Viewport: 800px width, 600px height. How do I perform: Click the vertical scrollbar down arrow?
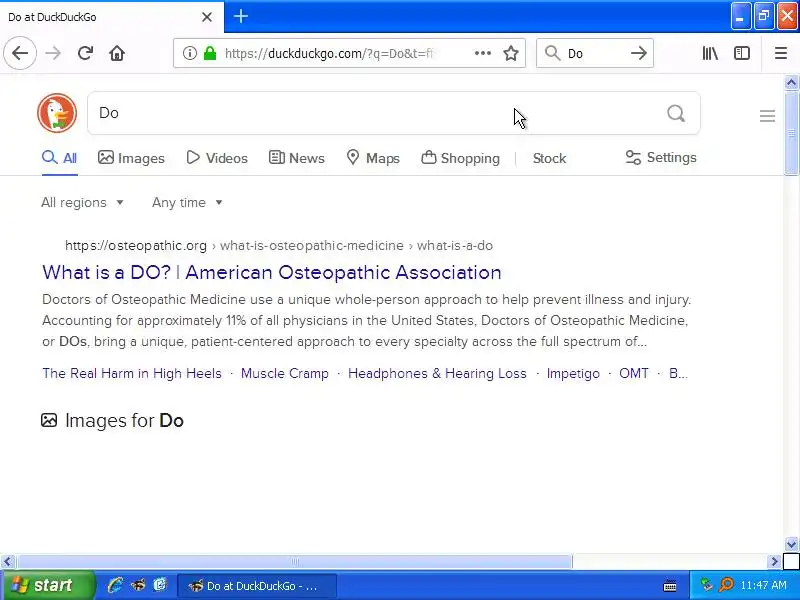coord(791,544)
